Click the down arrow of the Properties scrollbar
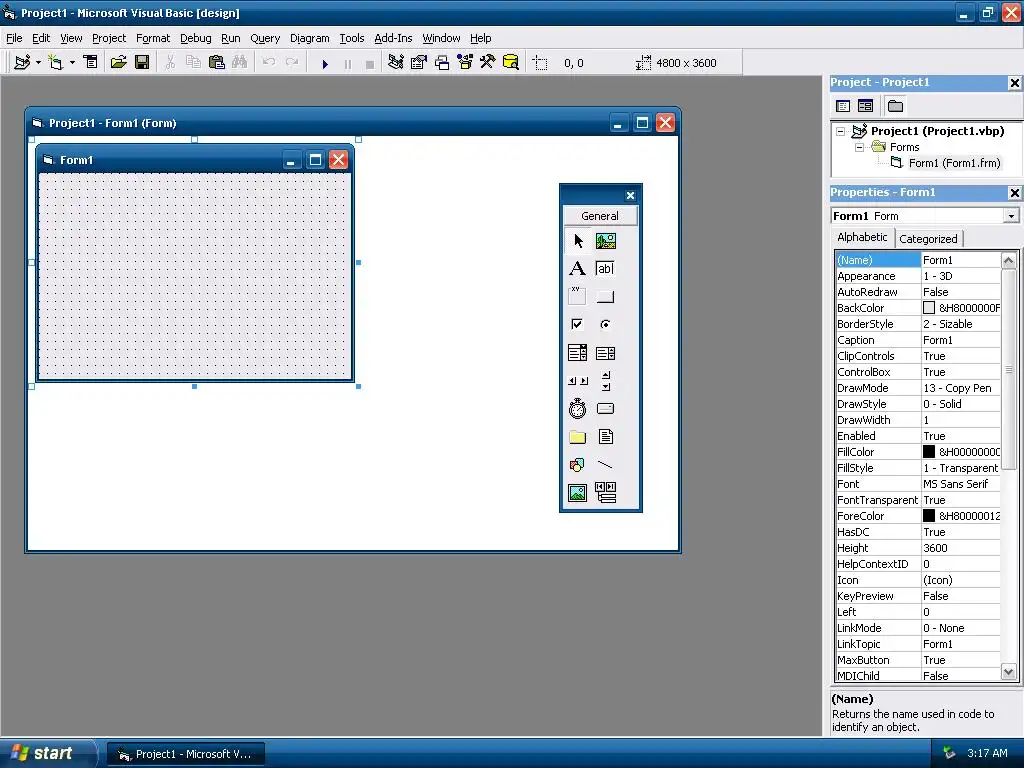Viewport: 1024px width, 768px height. (x=1008, y=671)
